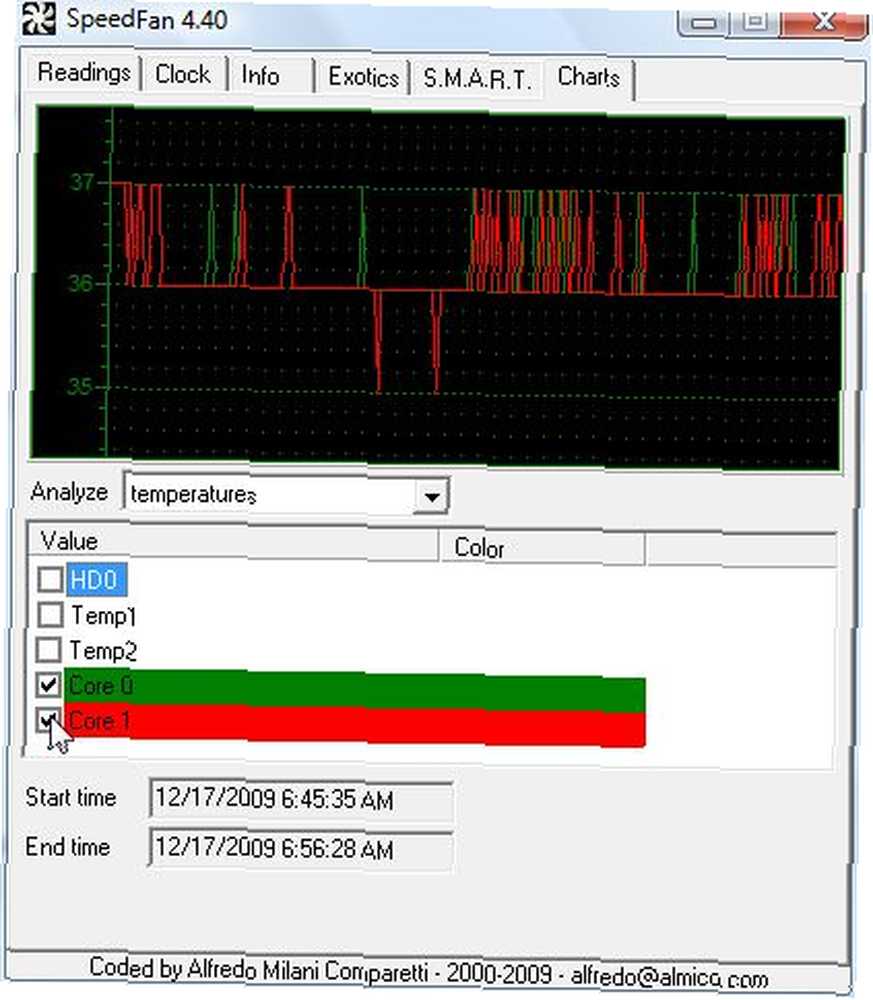Click the temperature chart area
This screenshot has height=1000, width=873.
[x=438, y=287]
